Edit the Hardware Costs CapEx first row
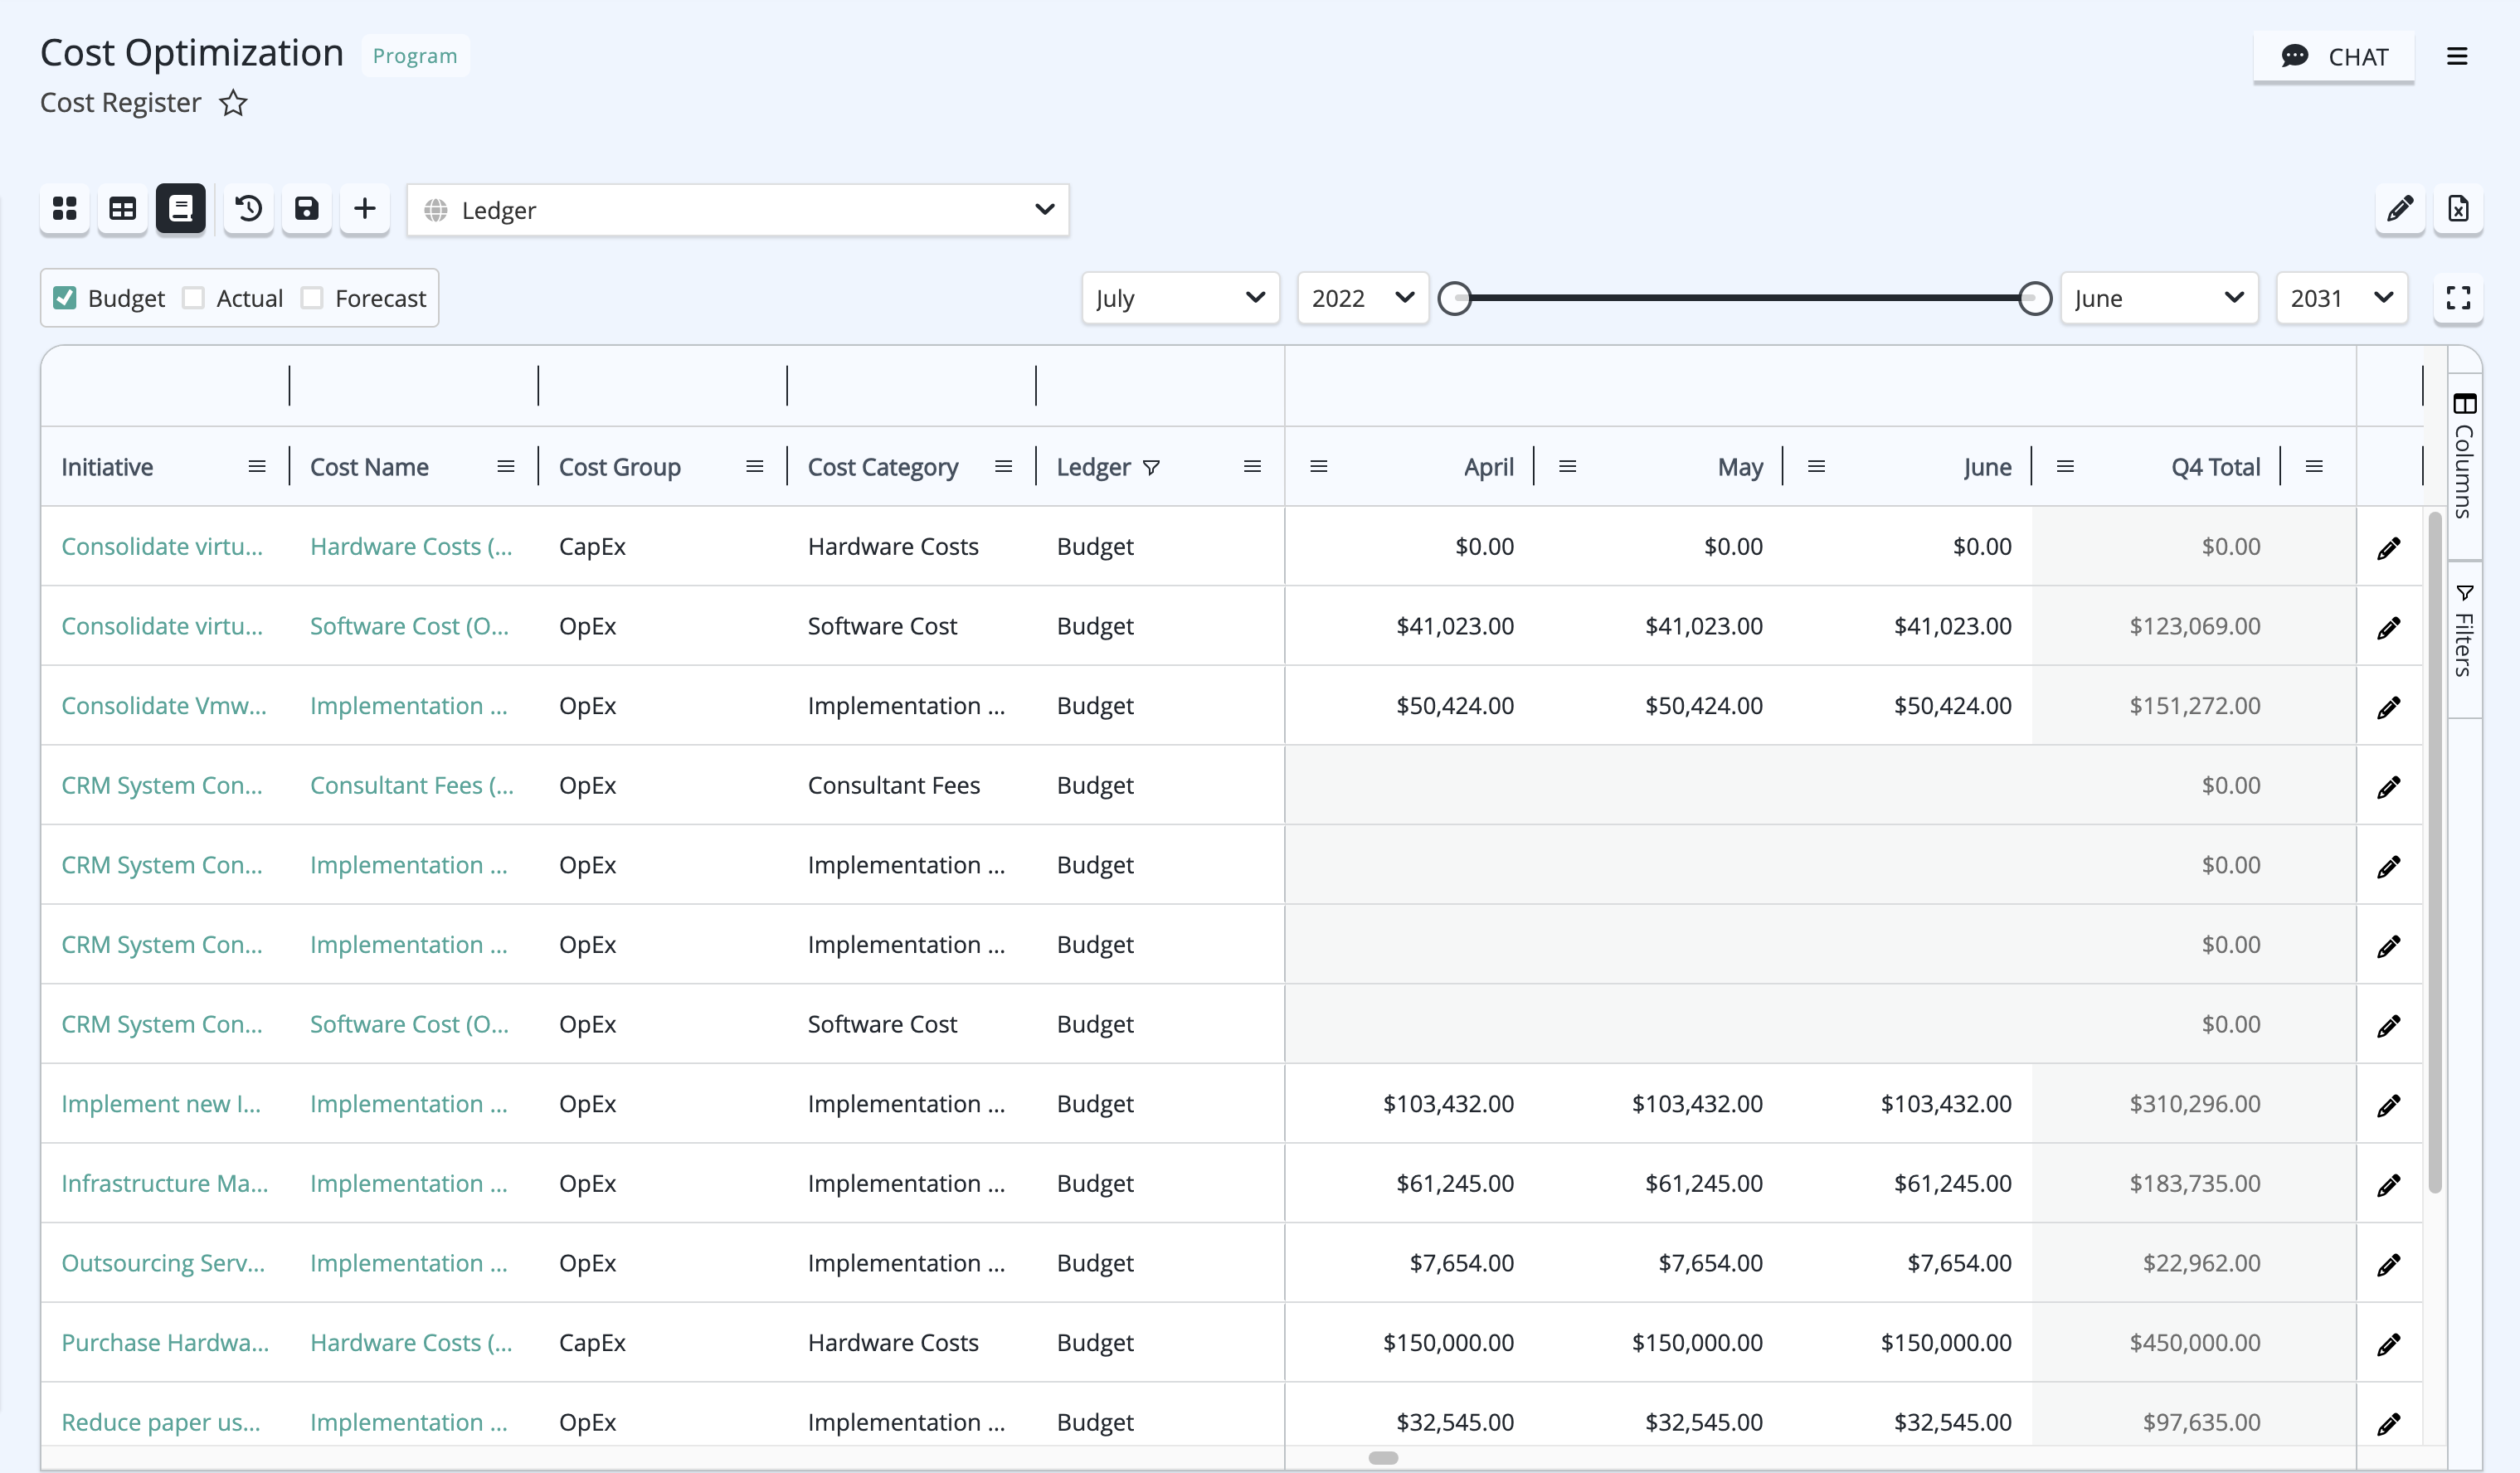 2389,548
